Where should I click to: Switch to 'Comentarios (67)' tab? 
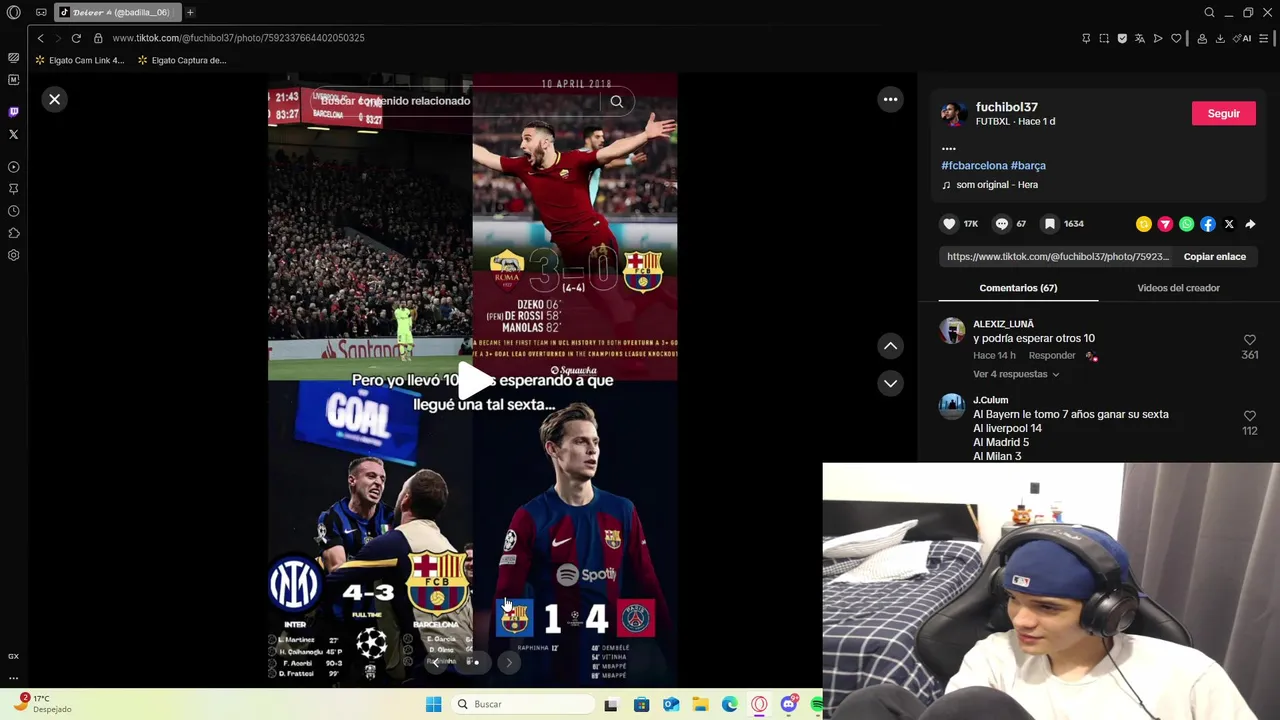pos(1018,288)
